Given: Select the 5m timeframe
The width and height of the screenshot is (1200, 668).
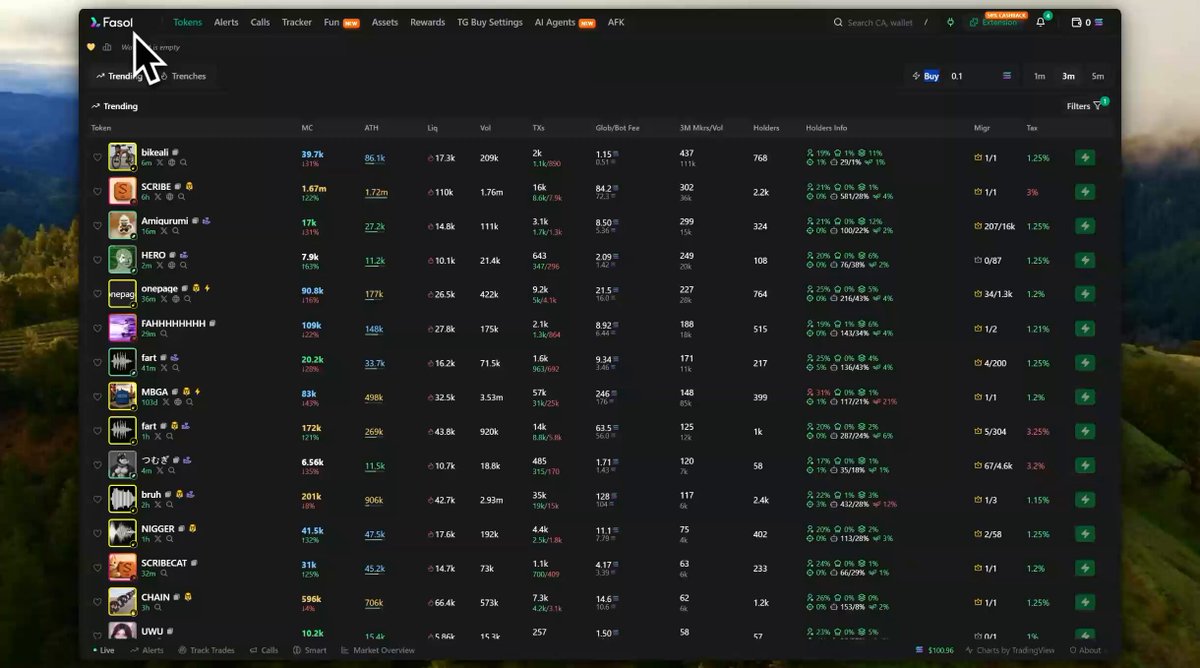Looking at the screenshot, I should point(1098,76).
